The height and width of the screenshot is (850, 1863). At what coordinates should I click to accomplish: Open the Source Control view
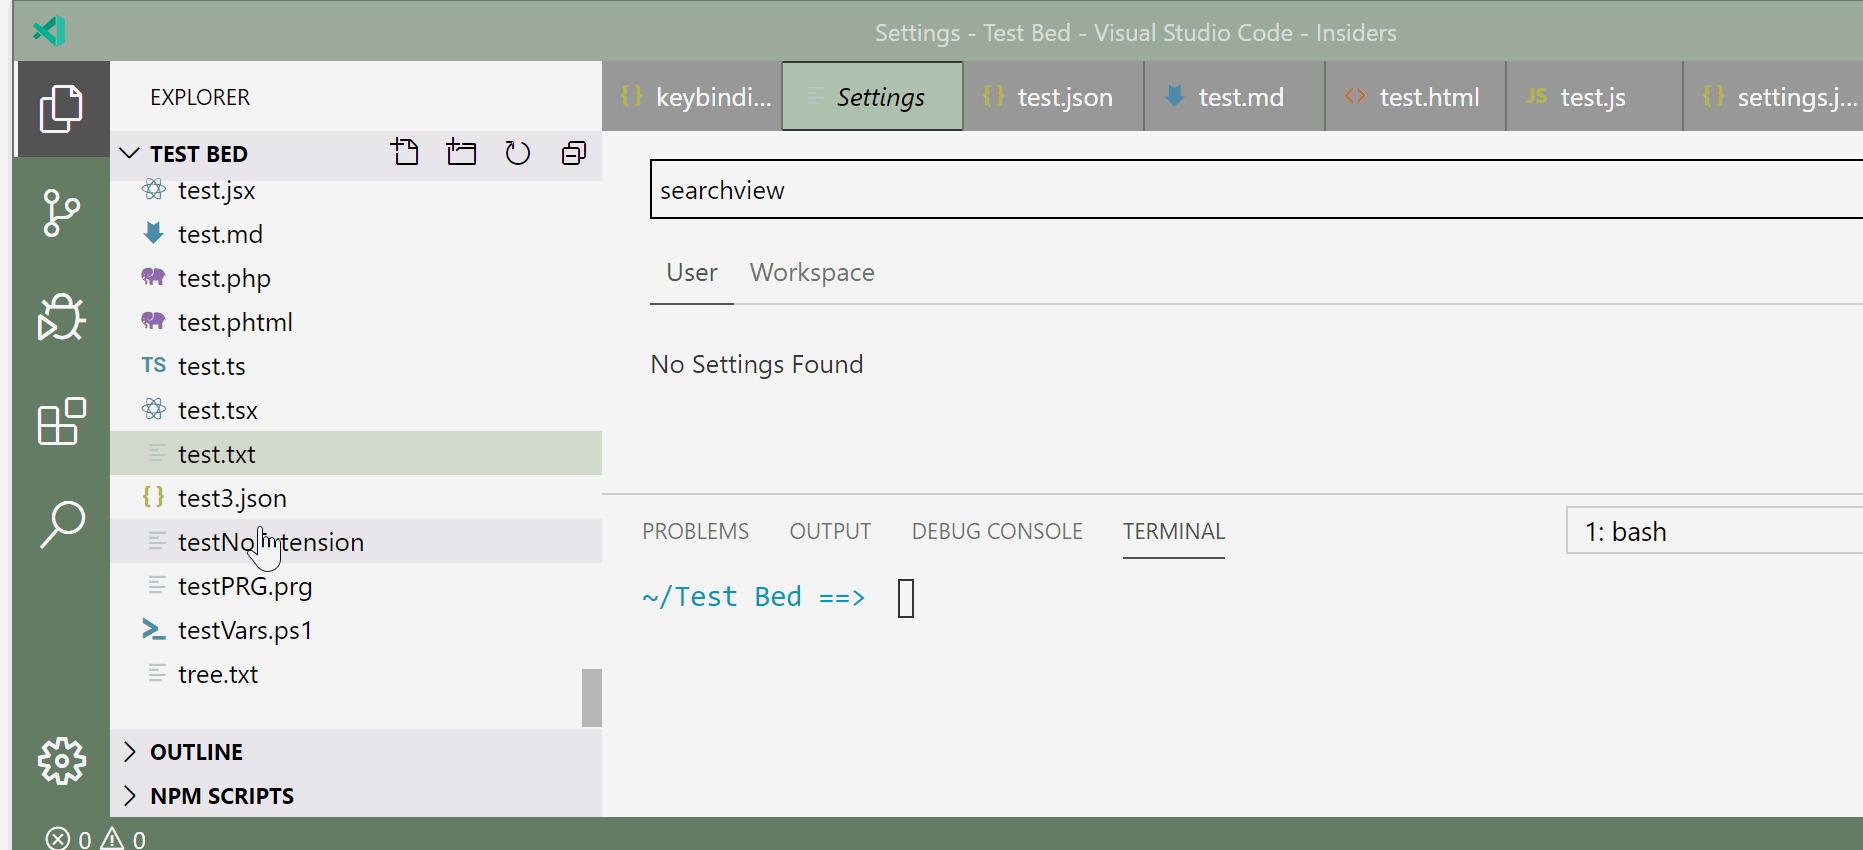click(x=61, y=213)
